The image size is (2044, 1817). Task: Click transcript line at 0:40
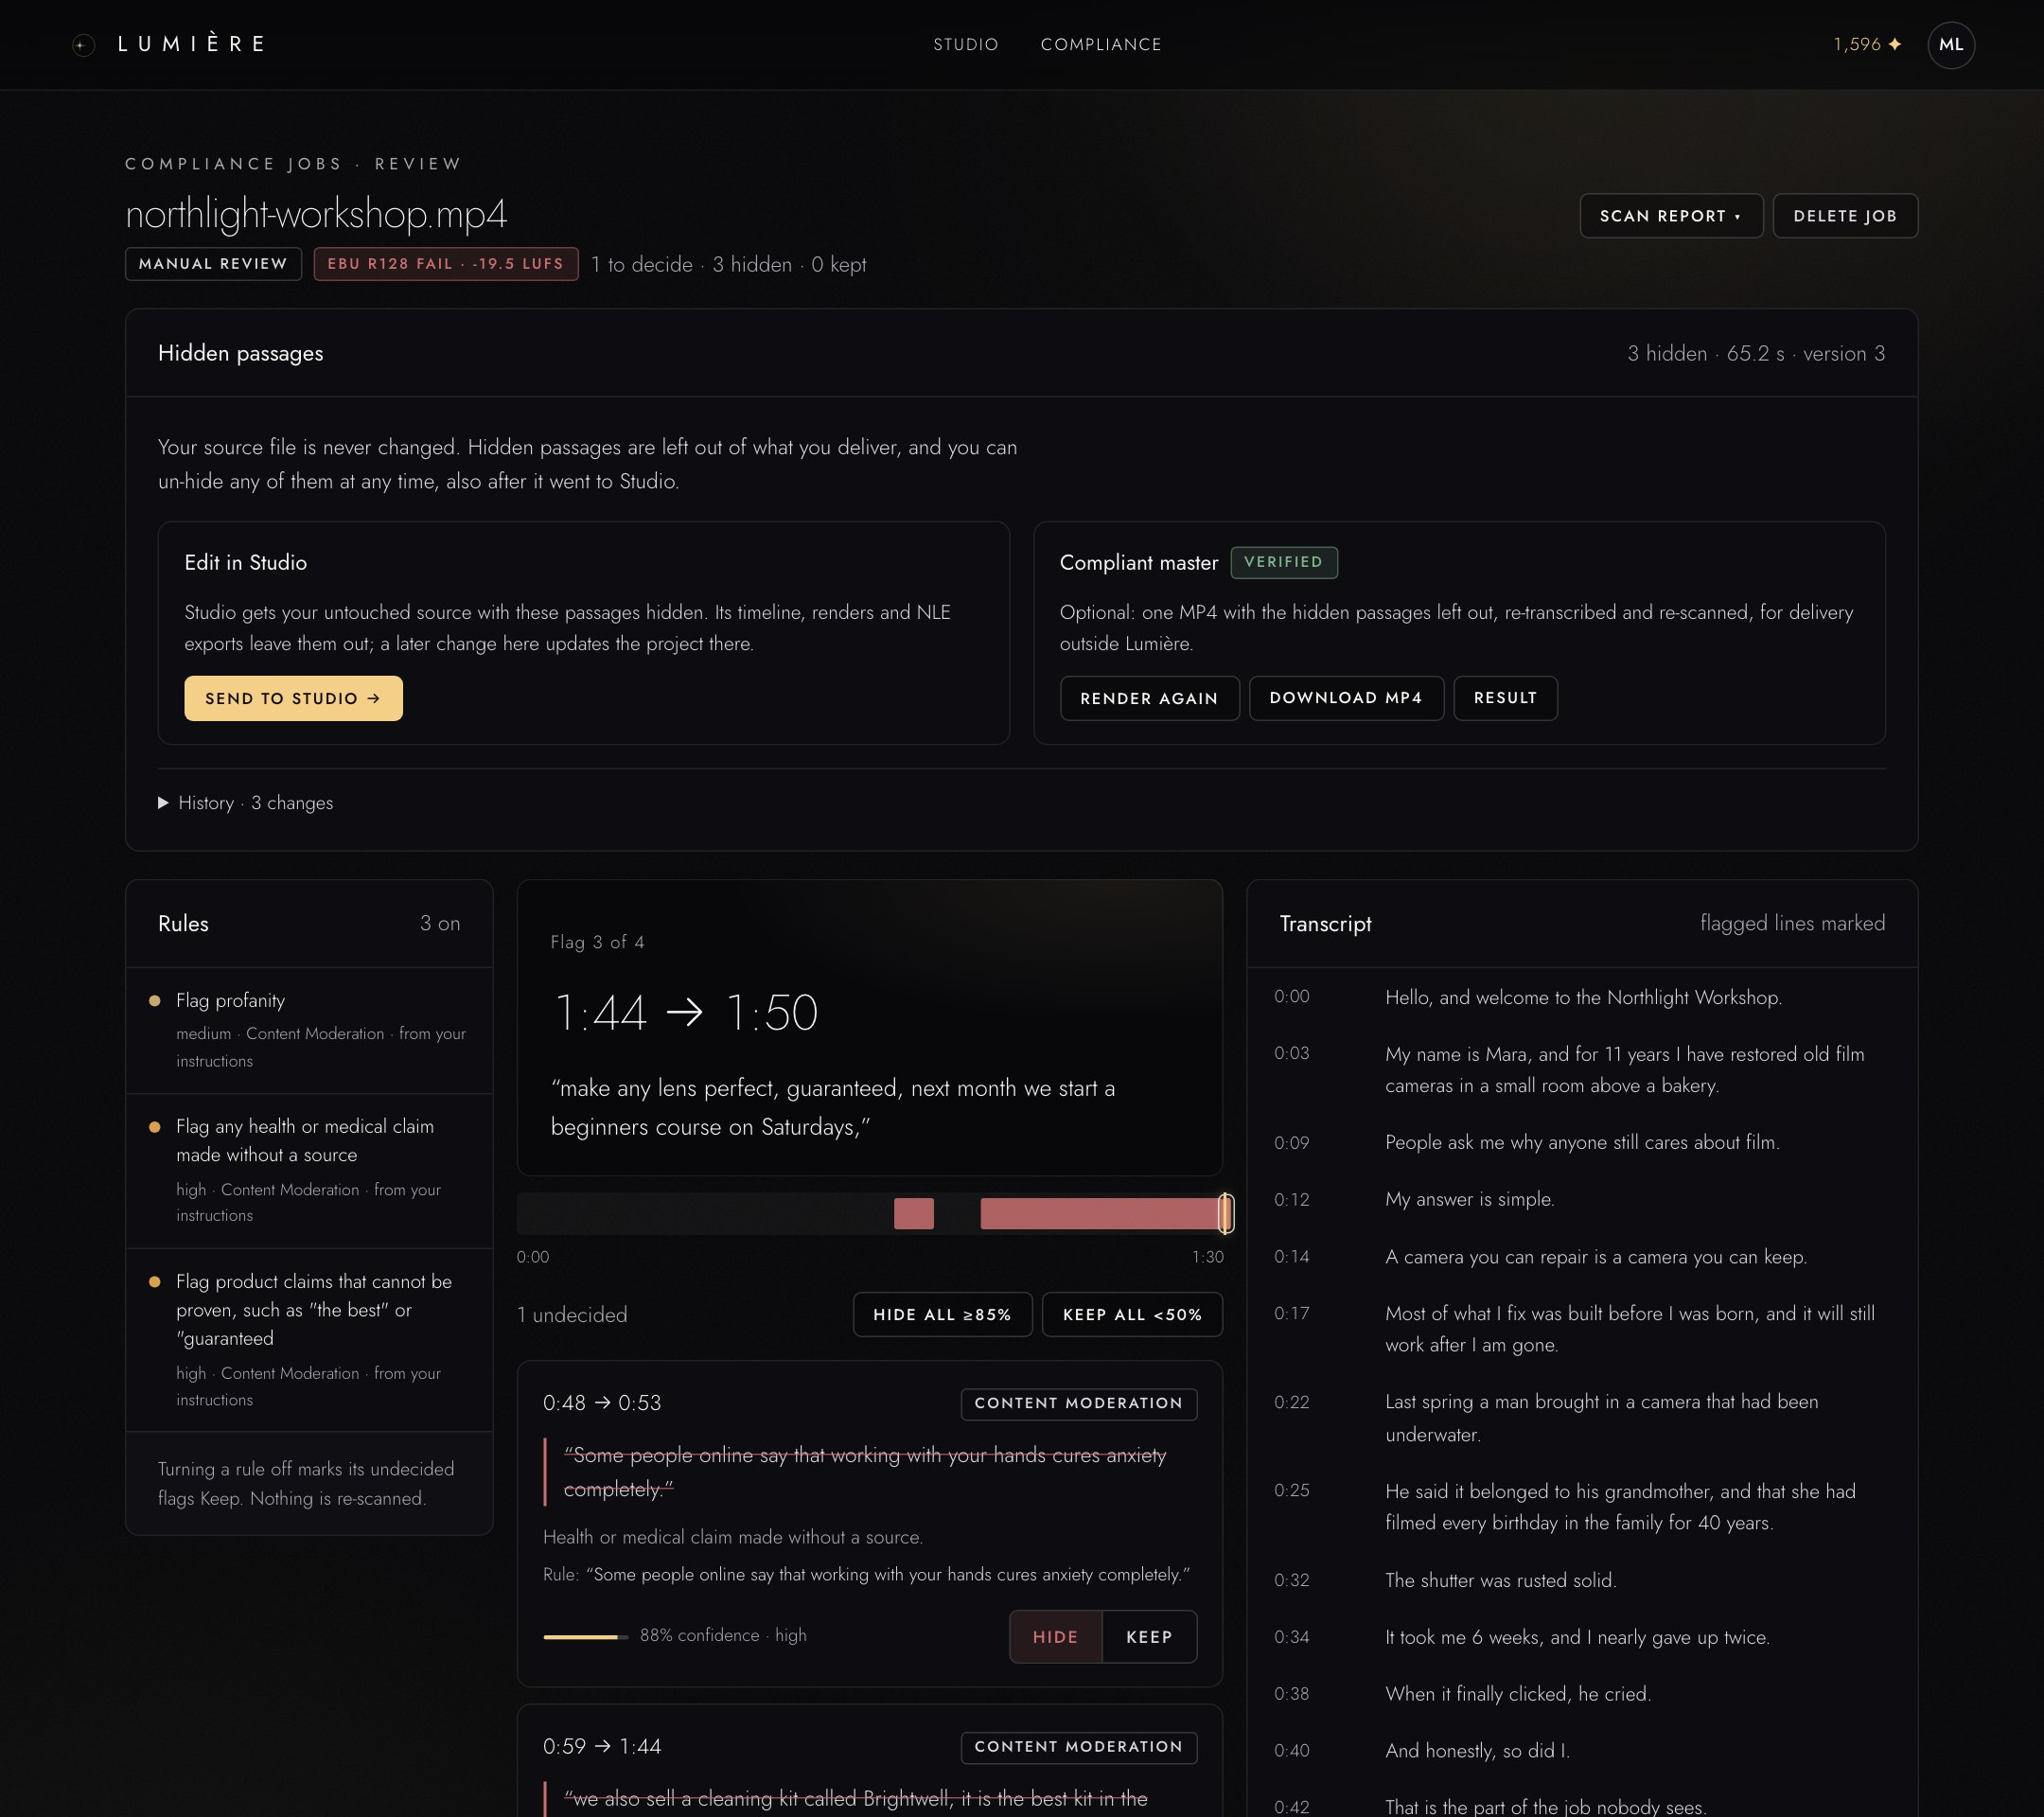click(x=1582, y=1751)
